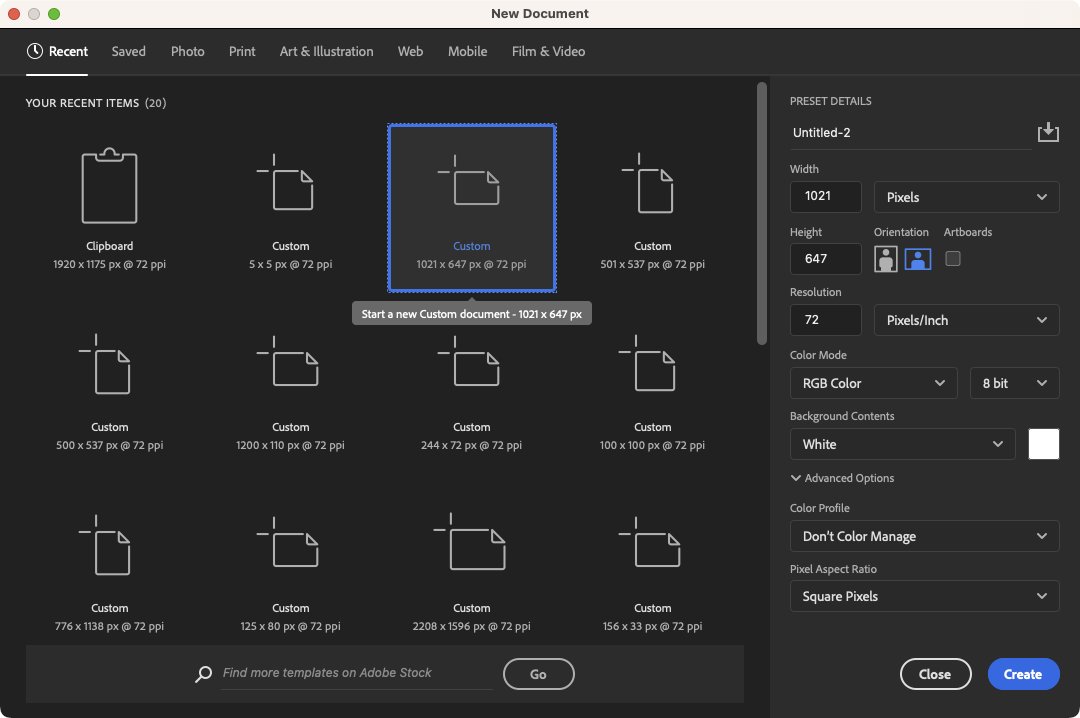Switch to the Photo tab
Screen dimensions: 1080x718
(187, 52)
